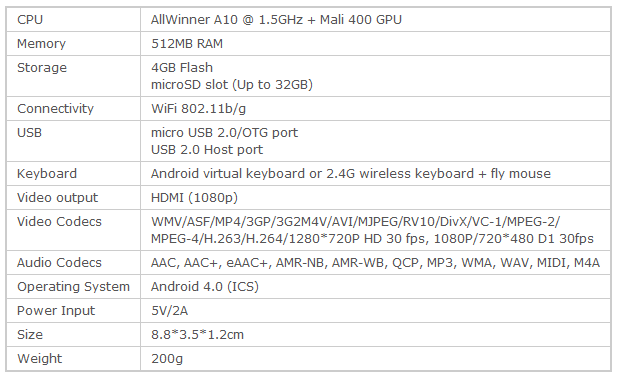Click the Power Input row label
618x377 pixels.
click(56, 311)
